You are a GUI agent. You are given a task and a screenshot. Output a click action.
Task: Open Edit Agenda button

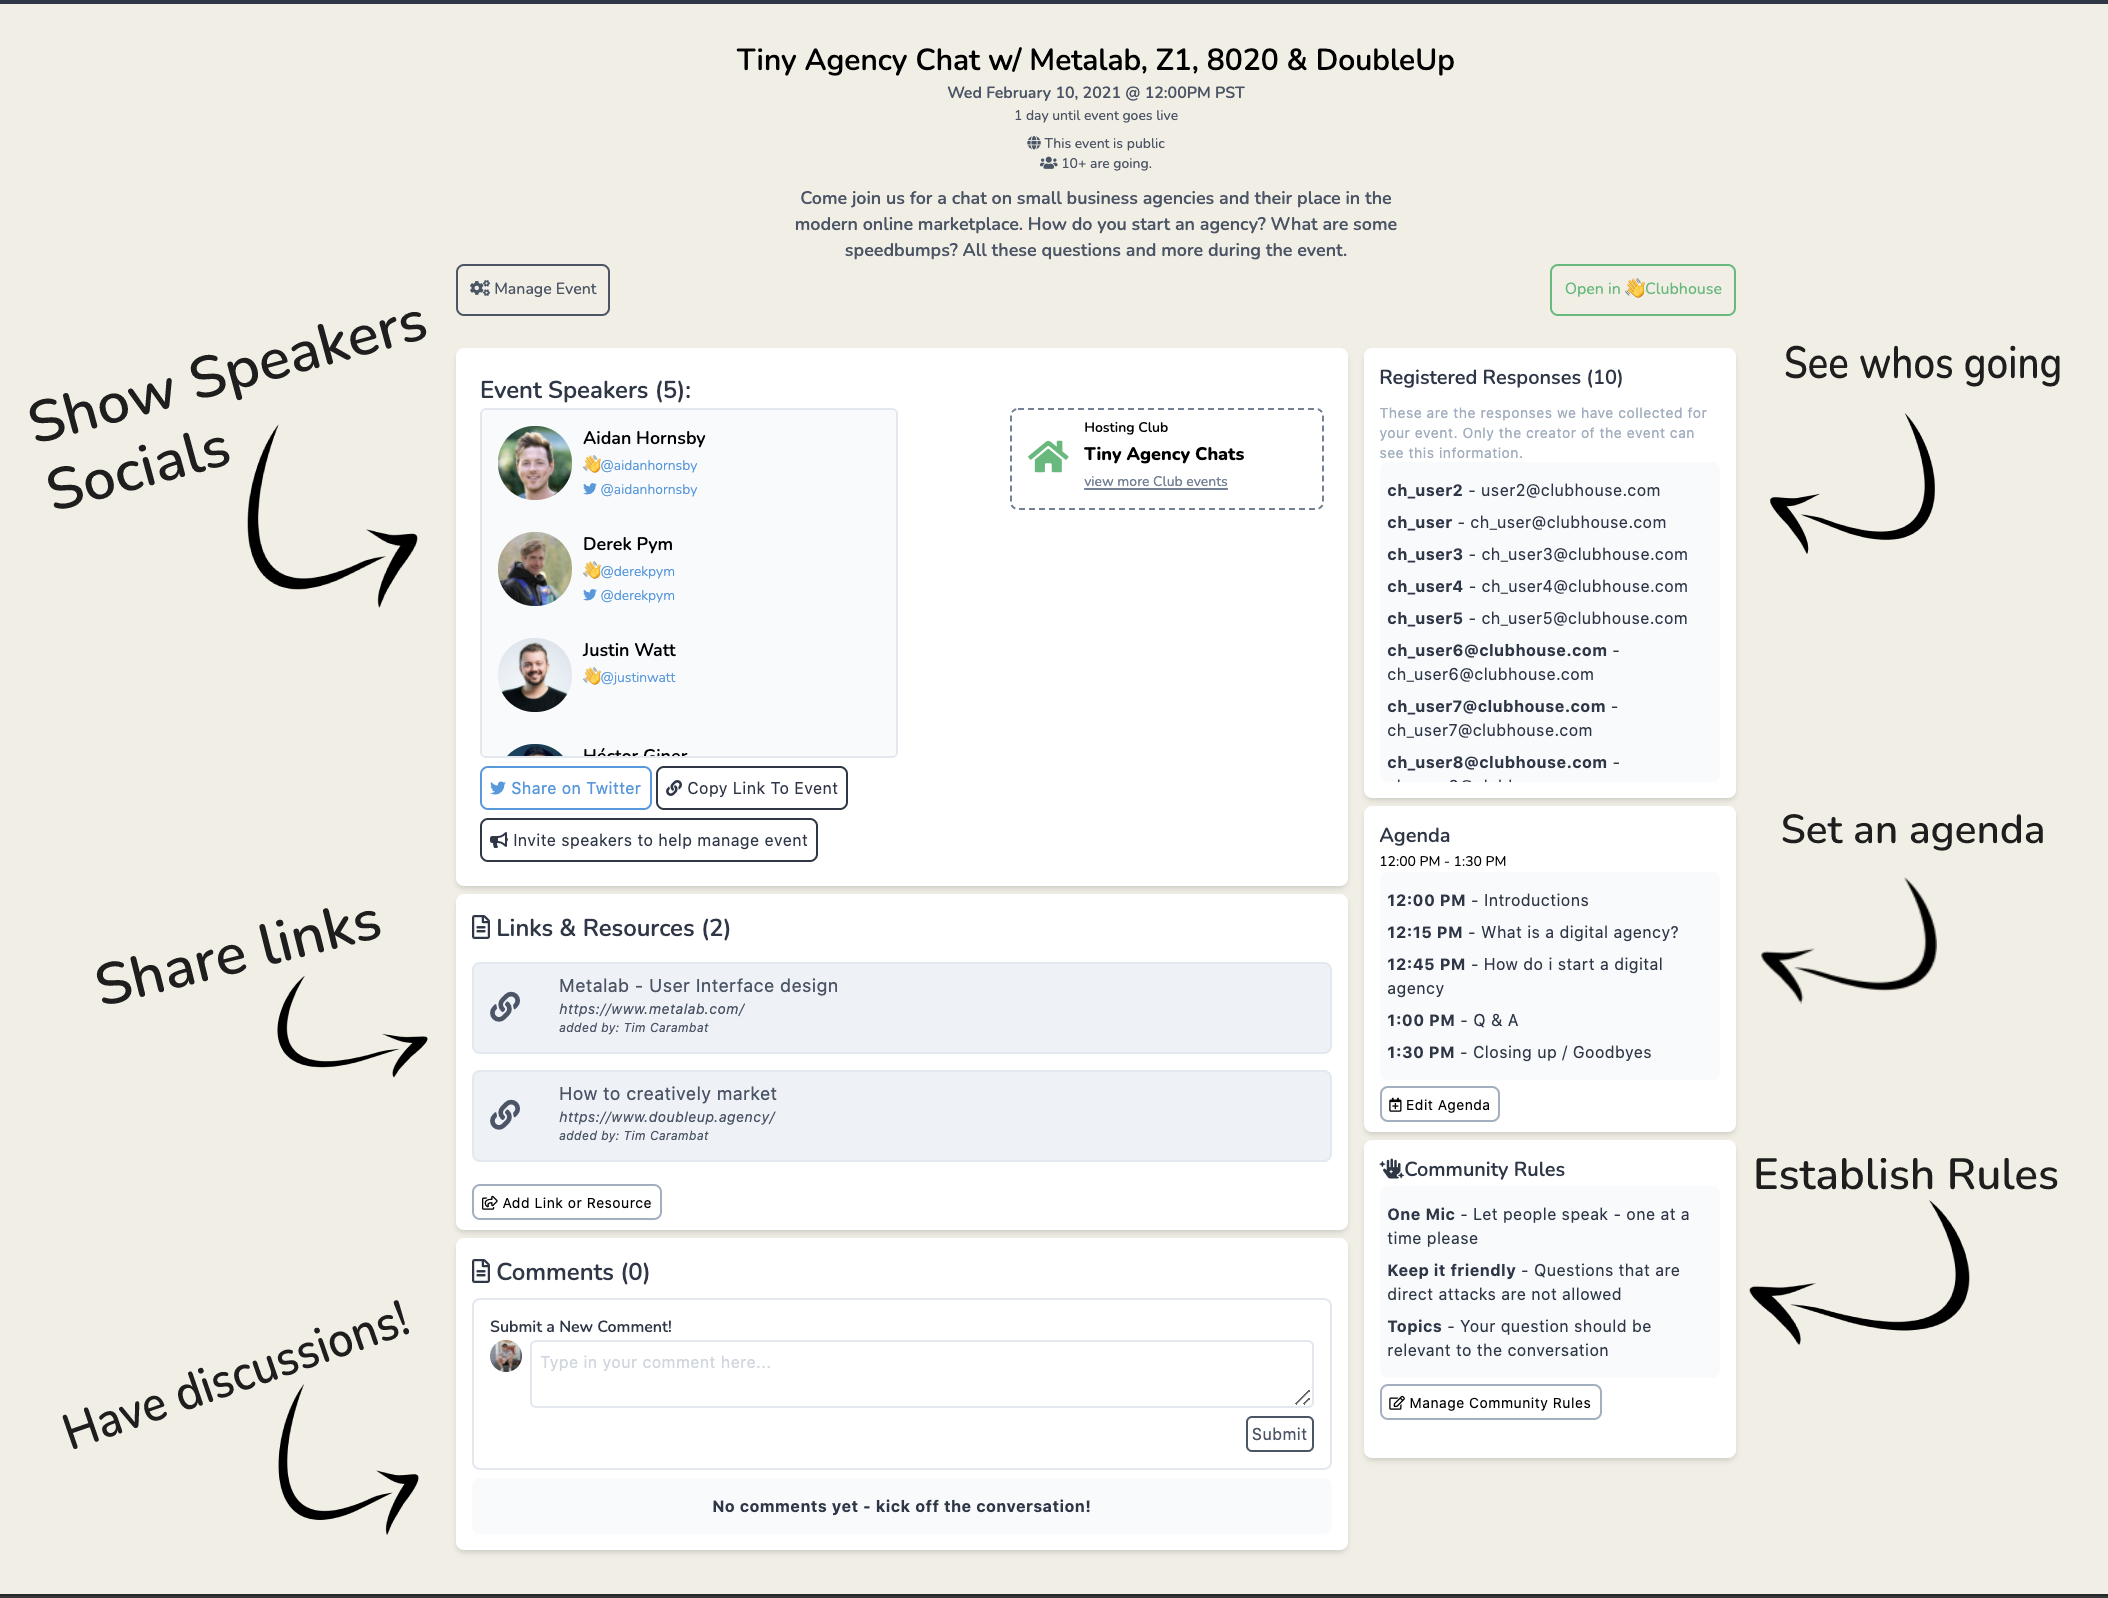pyautogui.click(x=1439, y=1105)
